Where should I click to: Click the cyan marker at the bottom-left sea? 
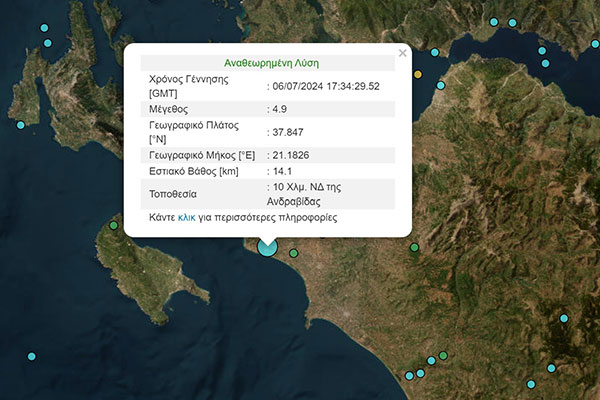[32, 357]
